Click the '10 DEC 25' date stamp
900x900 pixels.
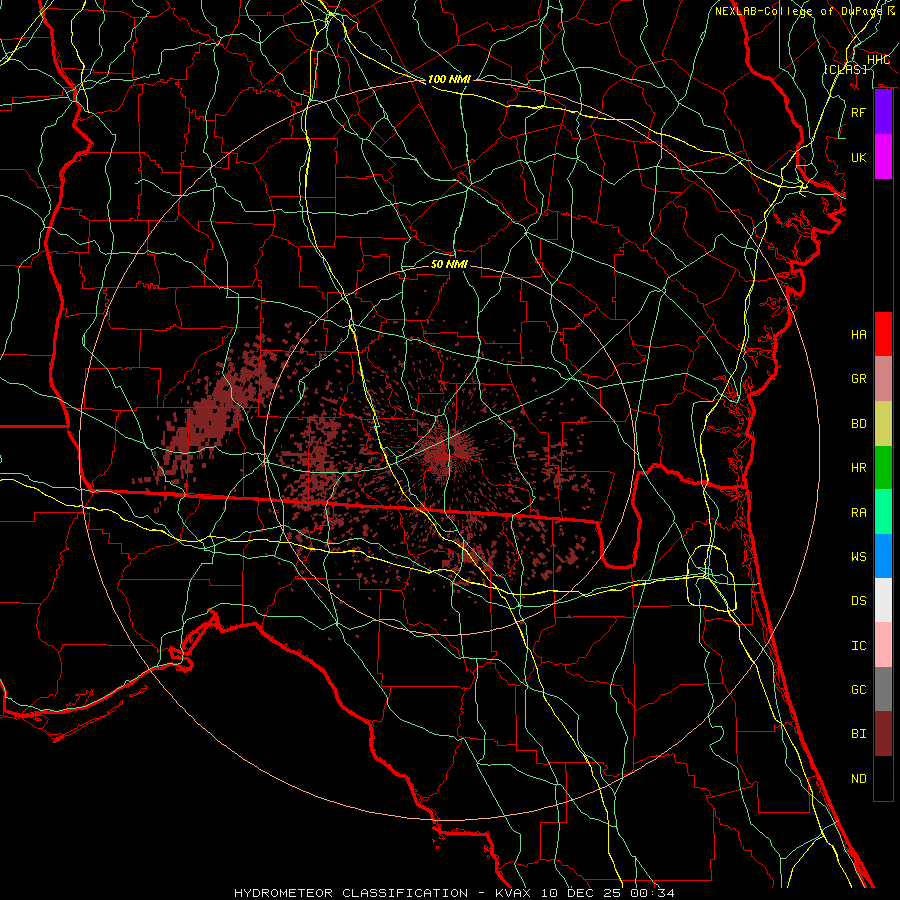581,893
